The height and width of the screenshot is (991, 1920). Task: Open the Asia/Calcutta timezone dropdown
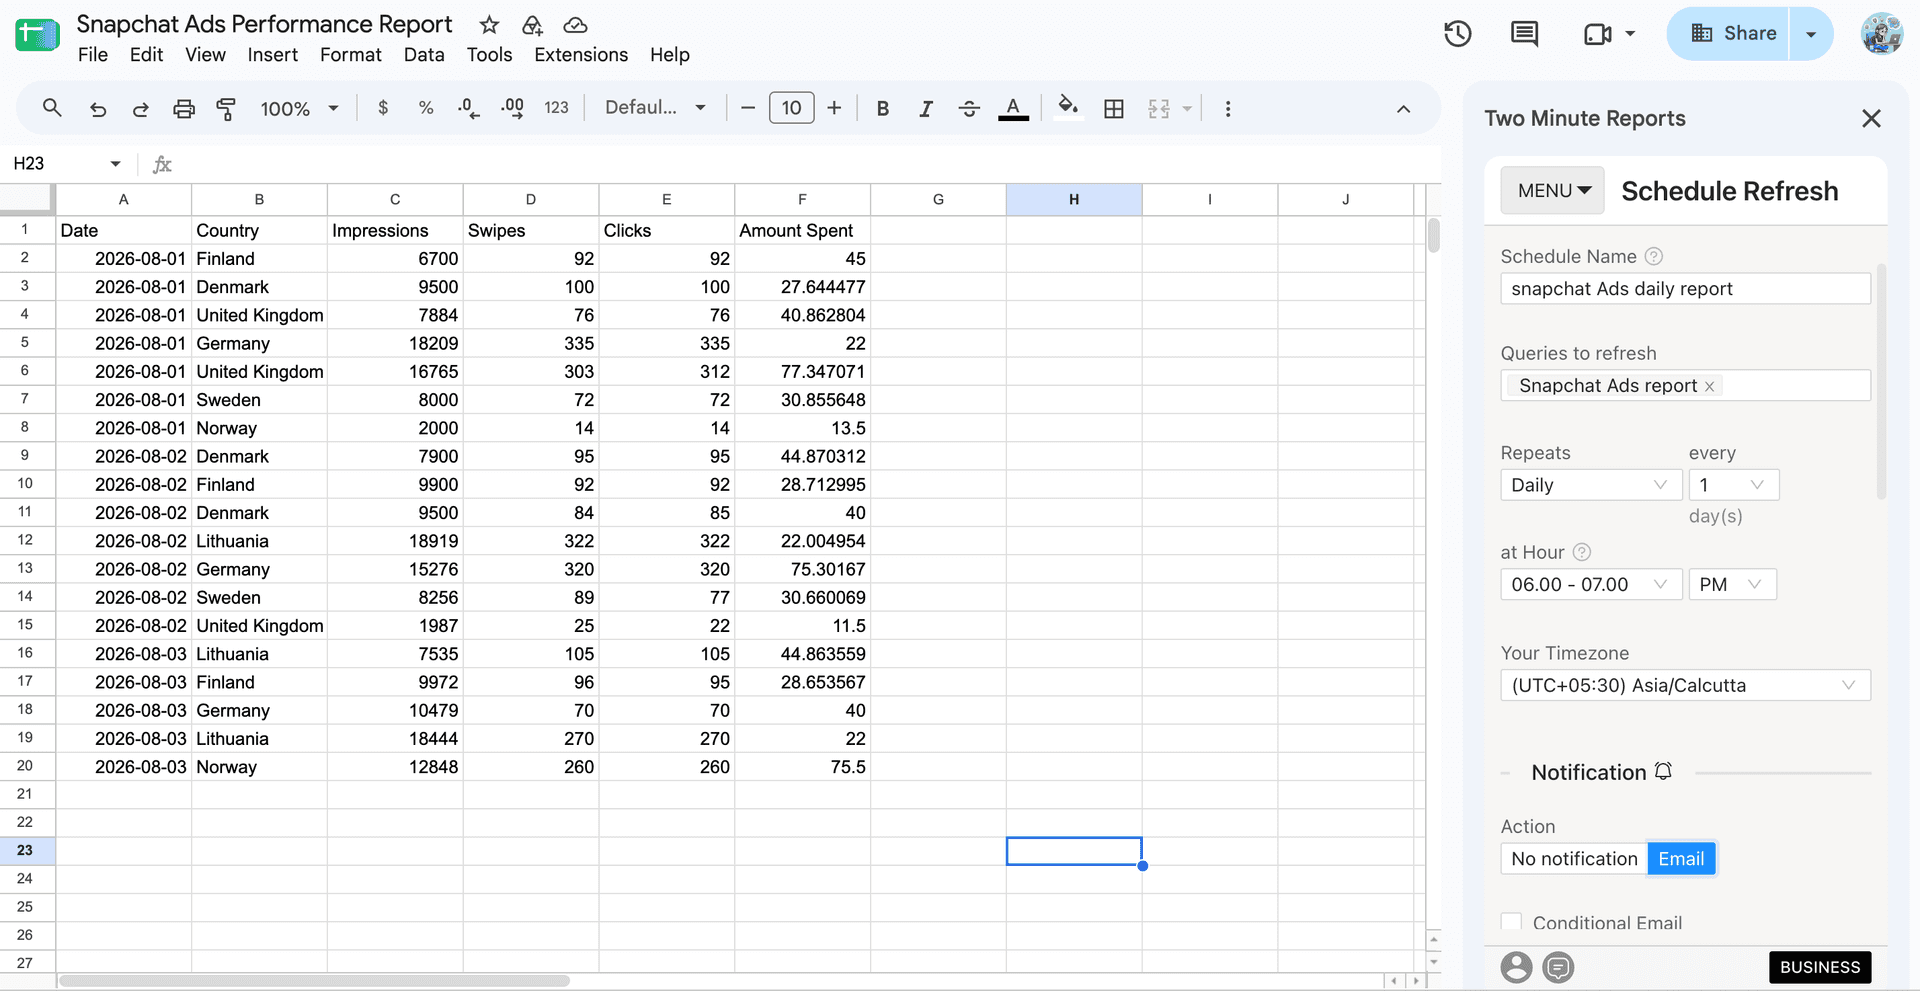1685,685
